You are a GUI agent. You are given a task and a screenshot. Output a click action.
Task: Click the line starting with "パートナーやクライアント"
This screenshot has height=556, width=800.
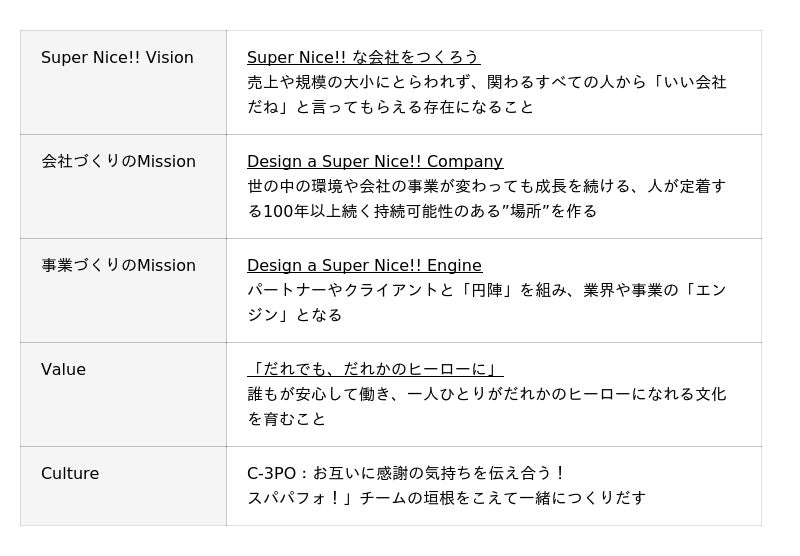click(x=486, y=290)
